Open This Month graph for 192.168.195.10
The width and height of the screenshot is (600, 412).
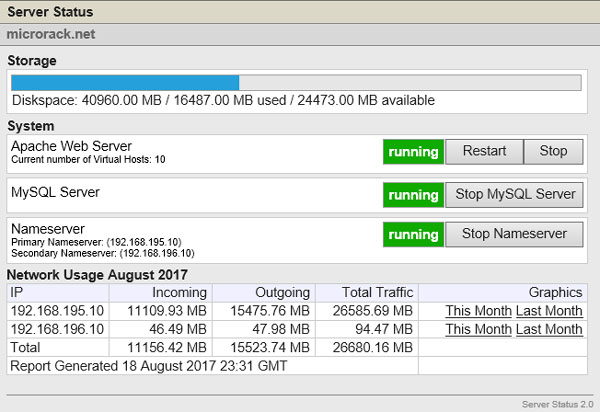(x=478, y=311)
